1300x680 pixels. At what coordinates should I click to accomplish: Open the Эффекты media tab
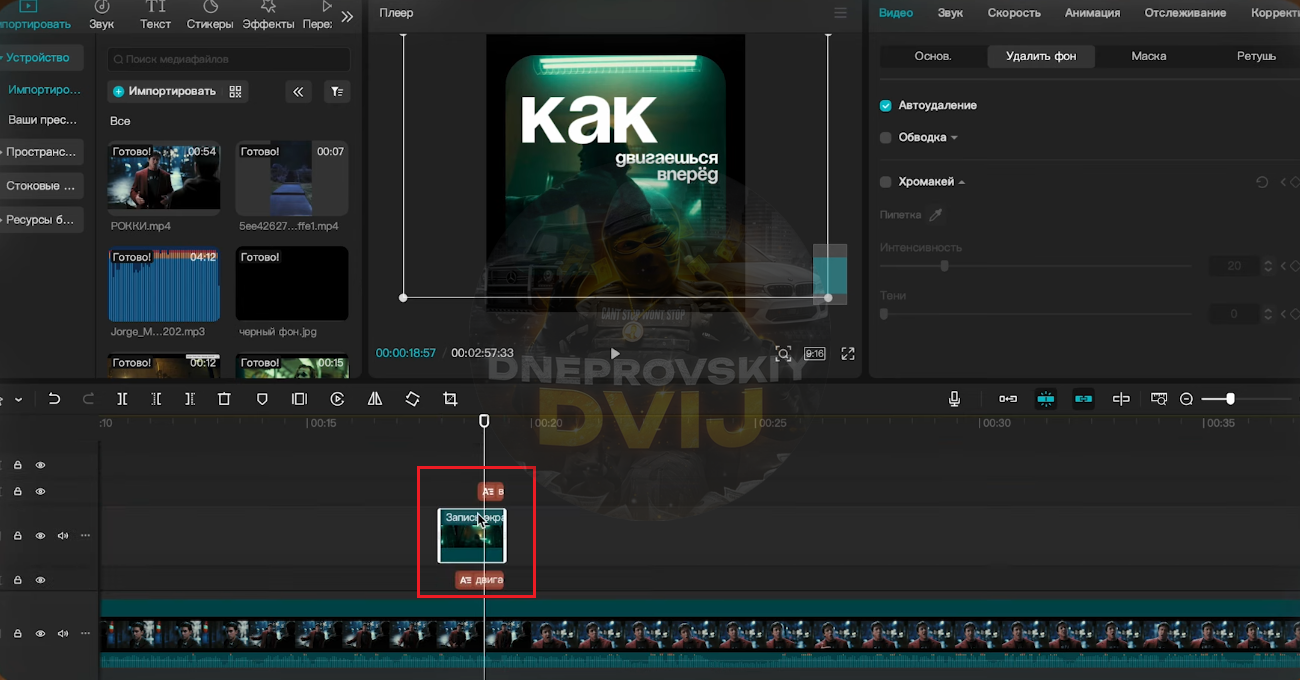pos(268,15)
